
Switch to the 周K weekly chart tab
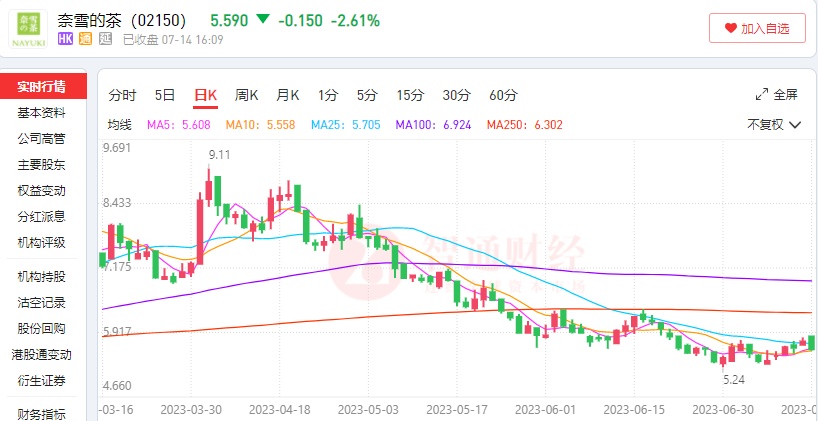[x=246, y=95]
